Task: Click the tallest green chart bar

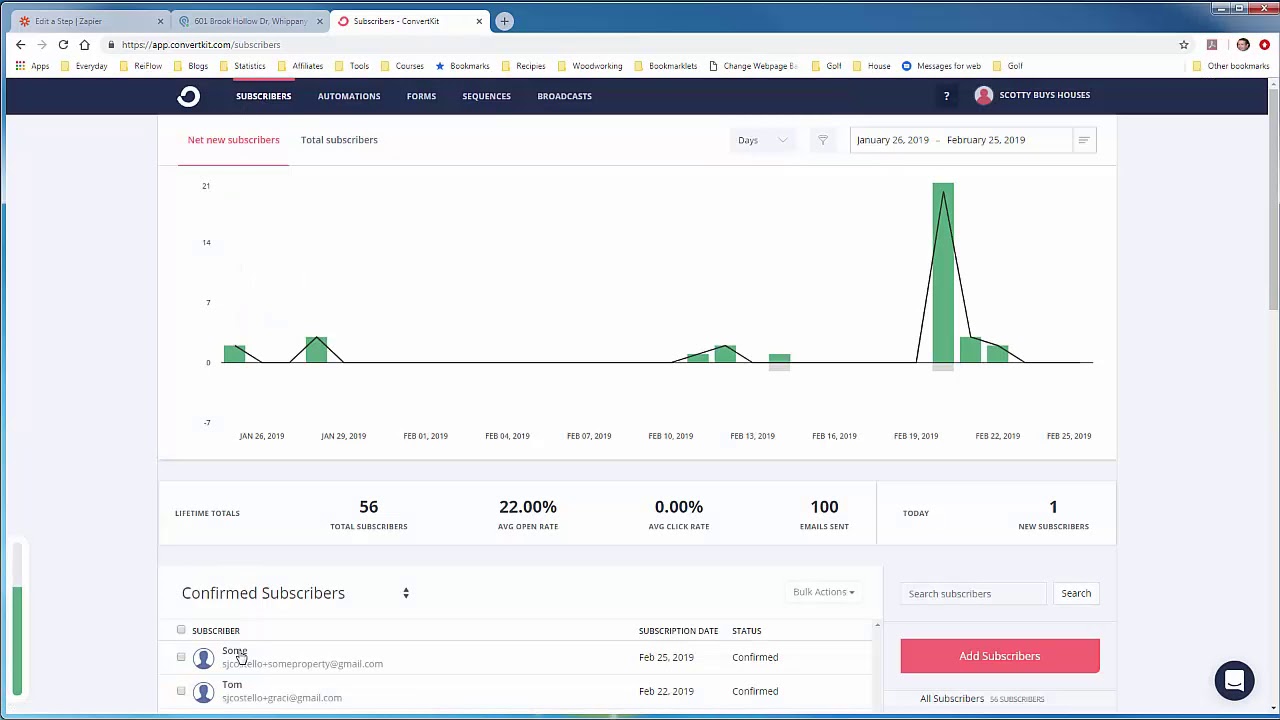Action: (x=943, y=272)
